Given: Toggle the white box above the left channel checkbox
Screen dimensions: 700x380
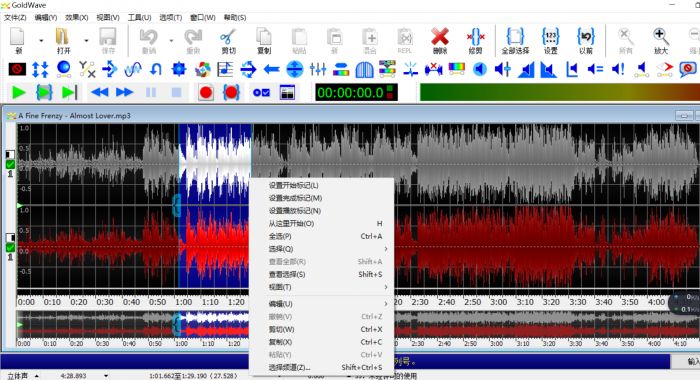Looking at the screenshot, I should point(10,155).
